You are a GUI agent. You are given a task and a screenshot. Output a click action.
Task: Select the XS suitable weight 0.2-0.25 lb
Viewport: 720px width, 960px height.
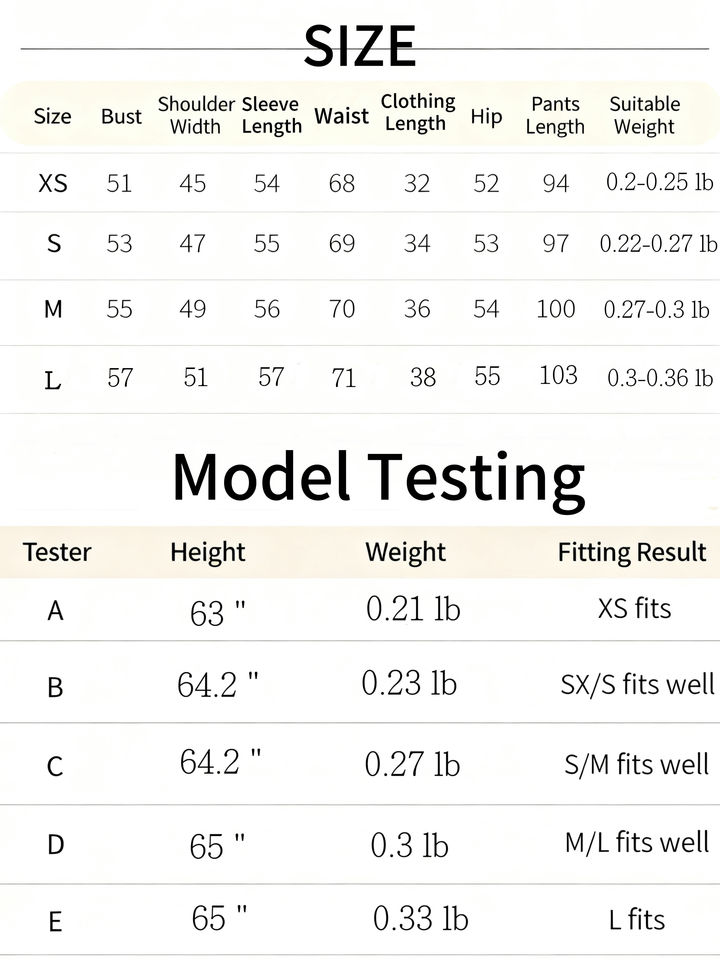click(x=659, y=183)
